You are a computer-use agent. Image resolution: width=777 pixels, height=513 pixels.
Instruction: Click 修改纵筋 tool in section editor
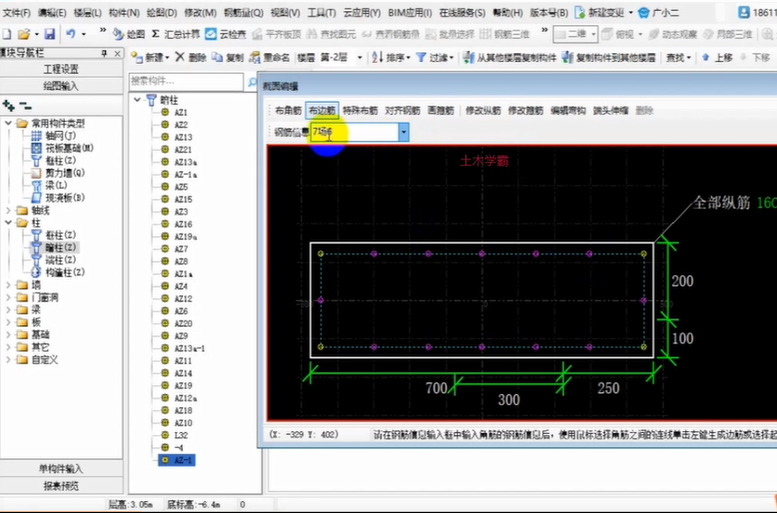coord(483,111)
